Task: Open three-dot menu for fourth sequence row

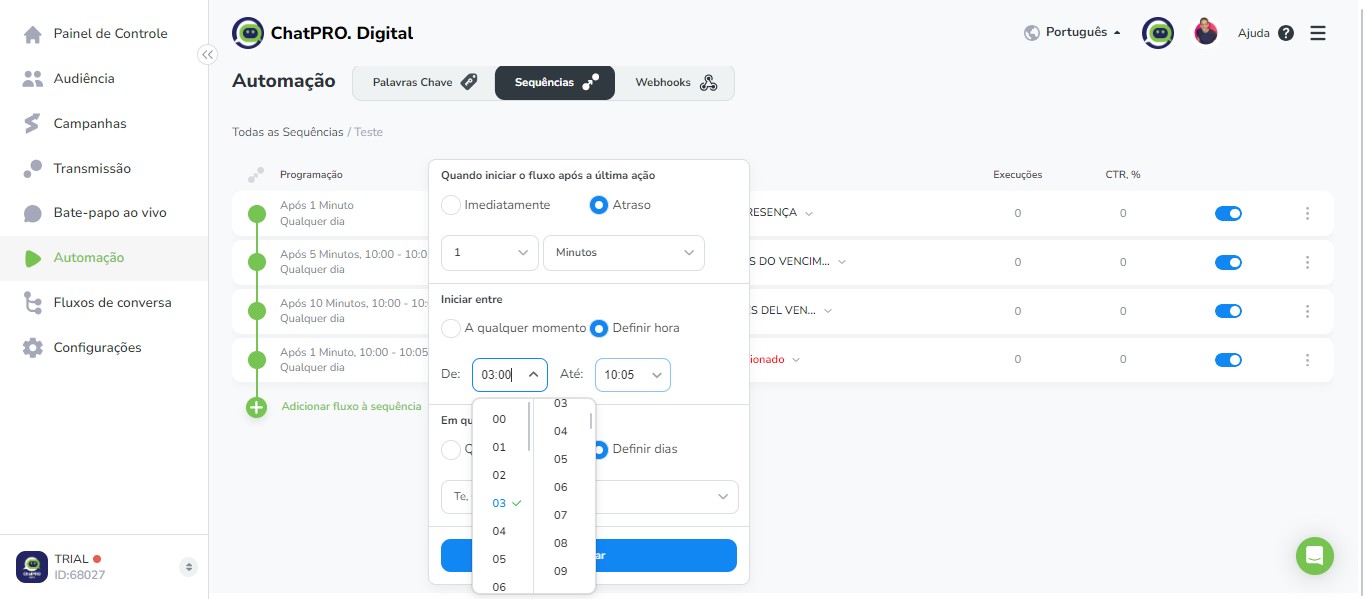Action: (x=1307, y=360)
